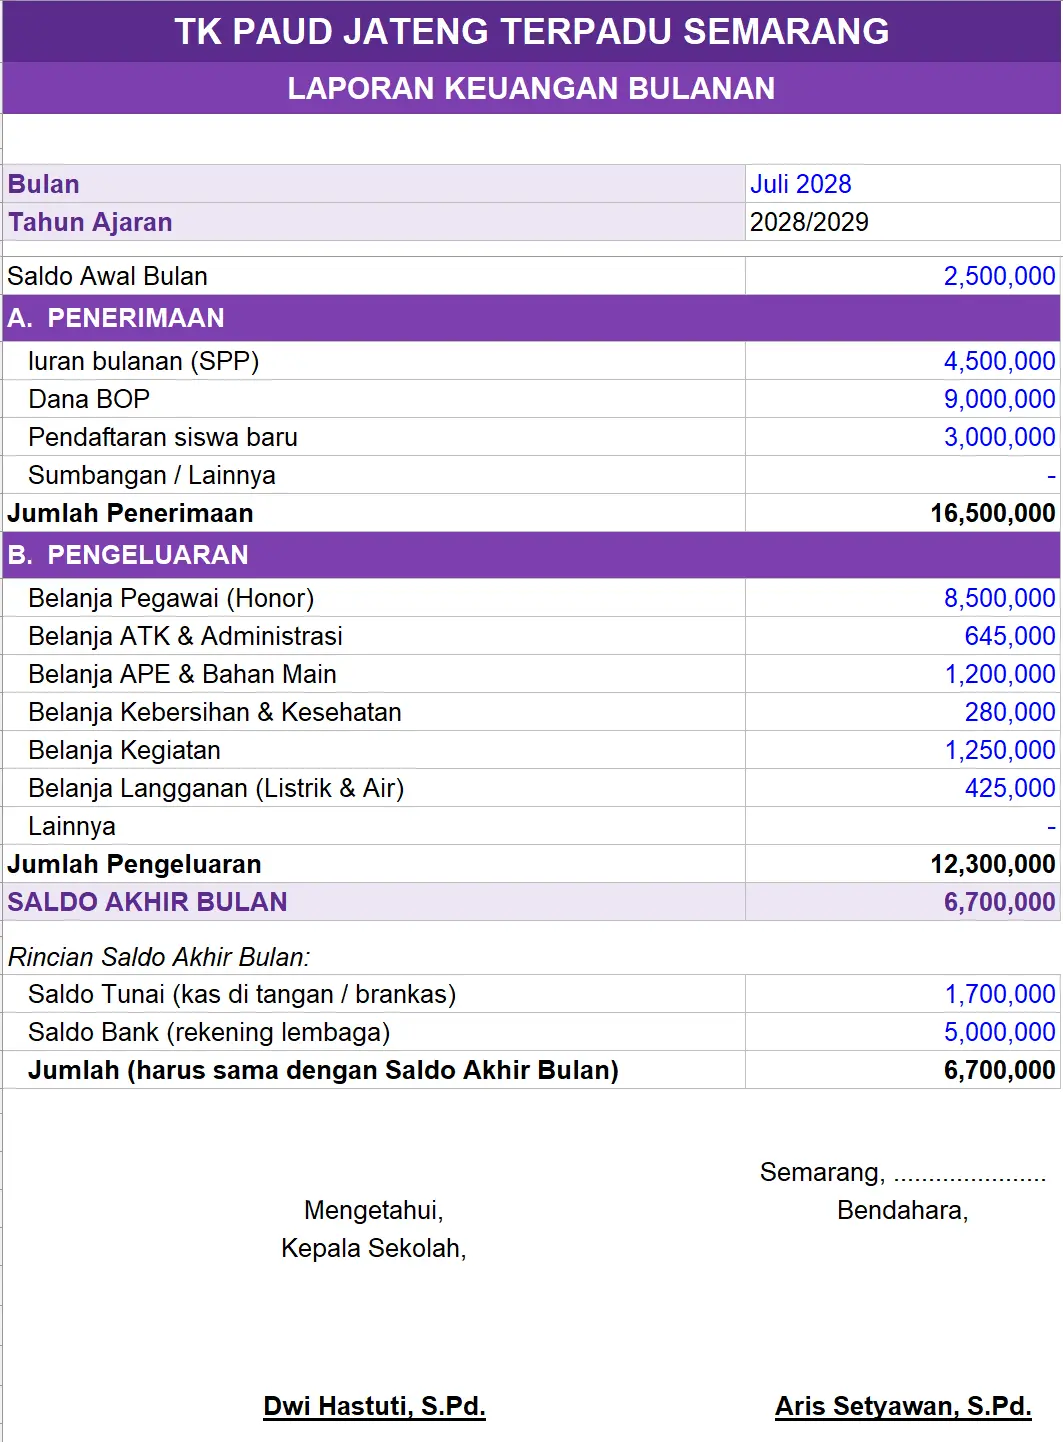This screenshot has width=1063, height=1442.
Task: Select the Jumlah Pengeluaran label
Action: click(x=134, y=864)
